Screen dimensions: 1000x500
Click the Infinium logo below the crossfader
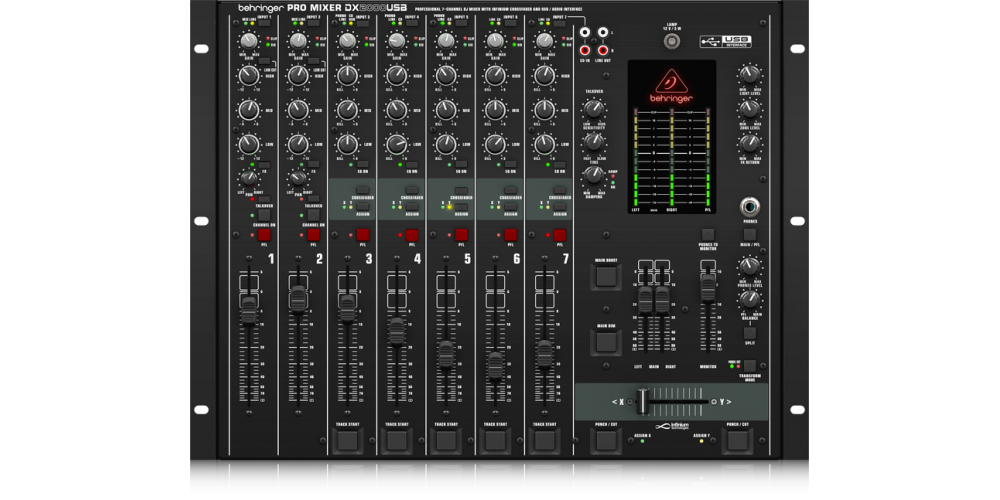click(x=672, y=427)
